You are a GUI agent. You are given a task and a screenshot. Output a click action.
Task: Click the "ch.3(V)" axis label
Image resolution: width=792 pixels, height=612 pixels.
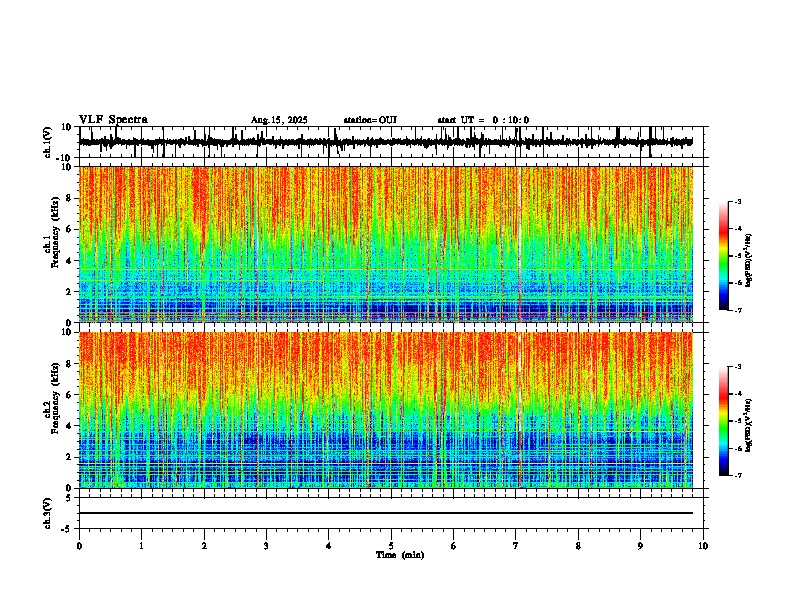point(48,513)
